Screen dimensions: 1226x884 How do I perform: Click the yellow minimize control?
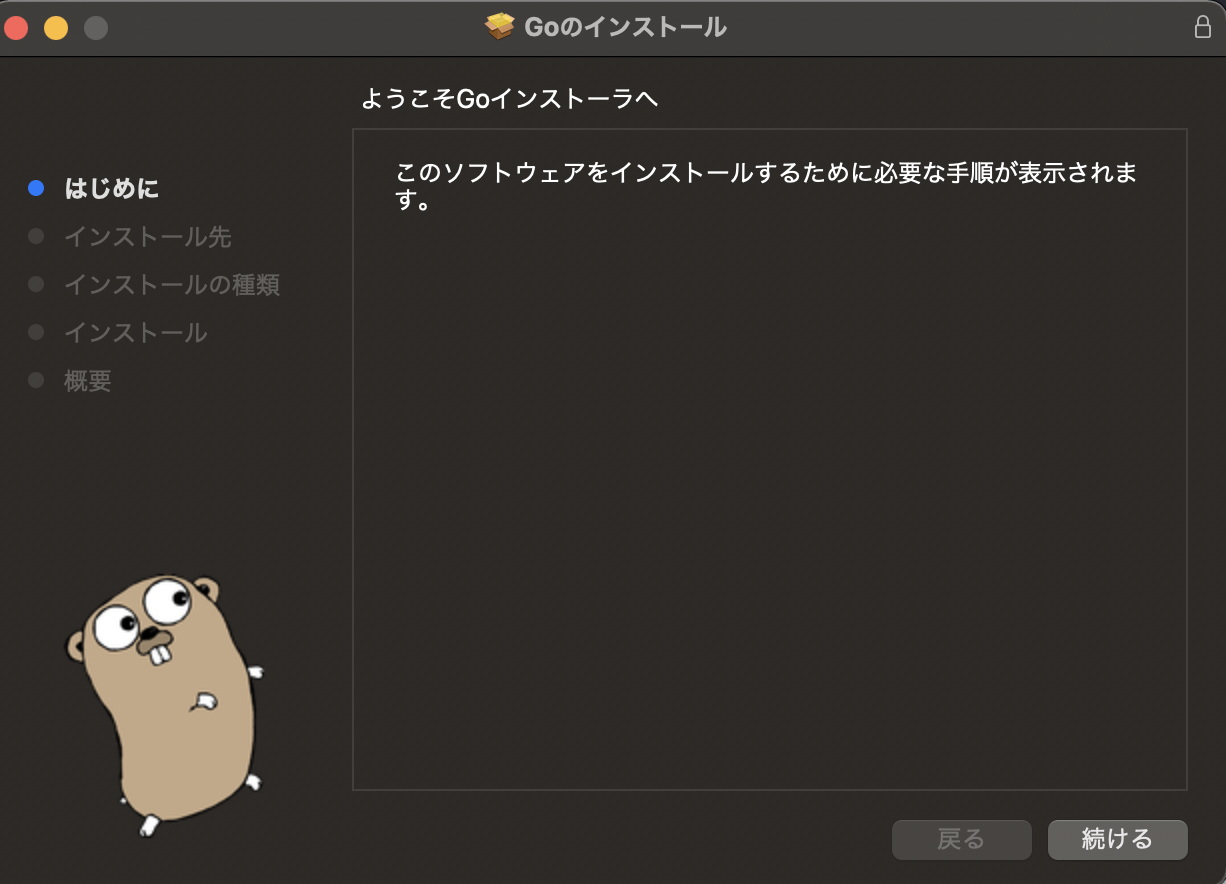(x=56, y=28)
